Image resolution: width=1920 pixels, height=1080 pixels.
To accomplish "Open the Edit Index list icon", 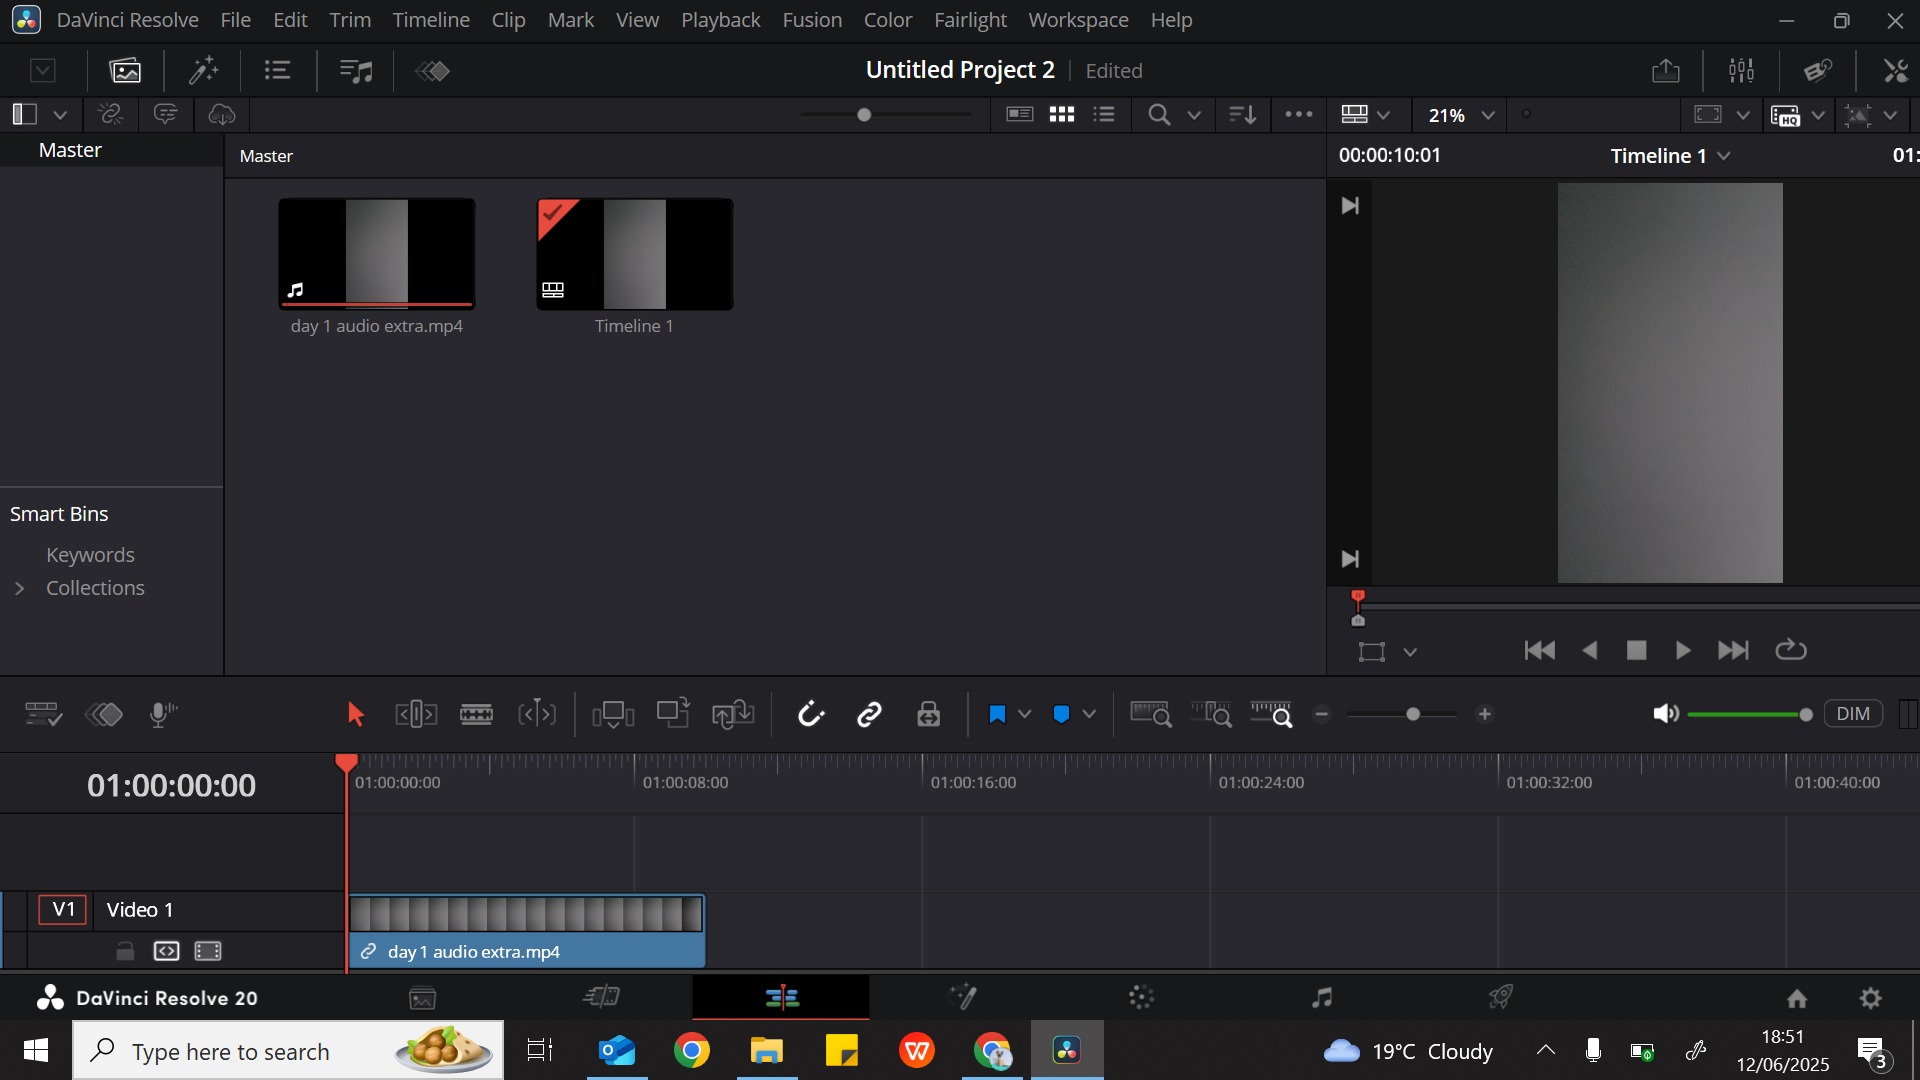I will [x=277, y=71].
